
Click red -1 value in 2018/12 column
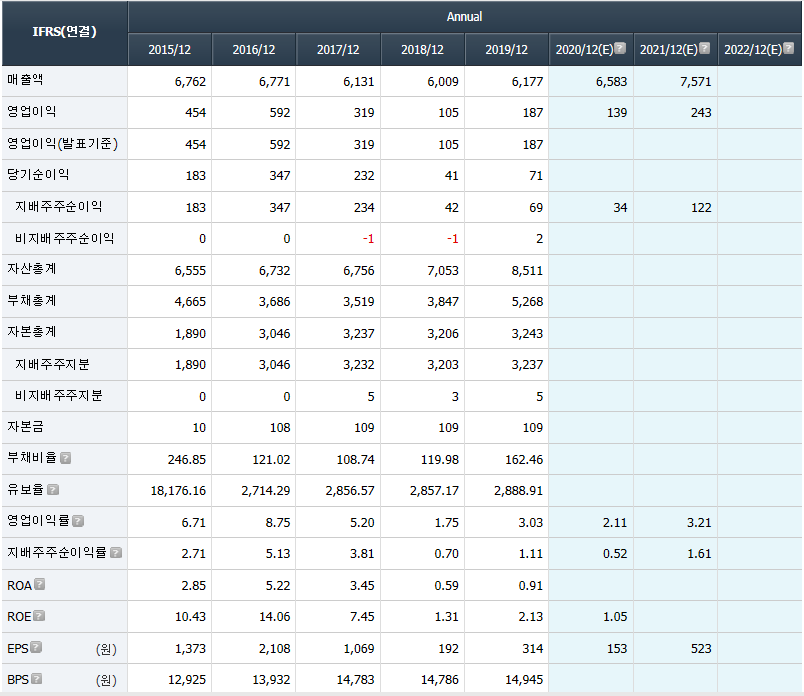(452, 239)
